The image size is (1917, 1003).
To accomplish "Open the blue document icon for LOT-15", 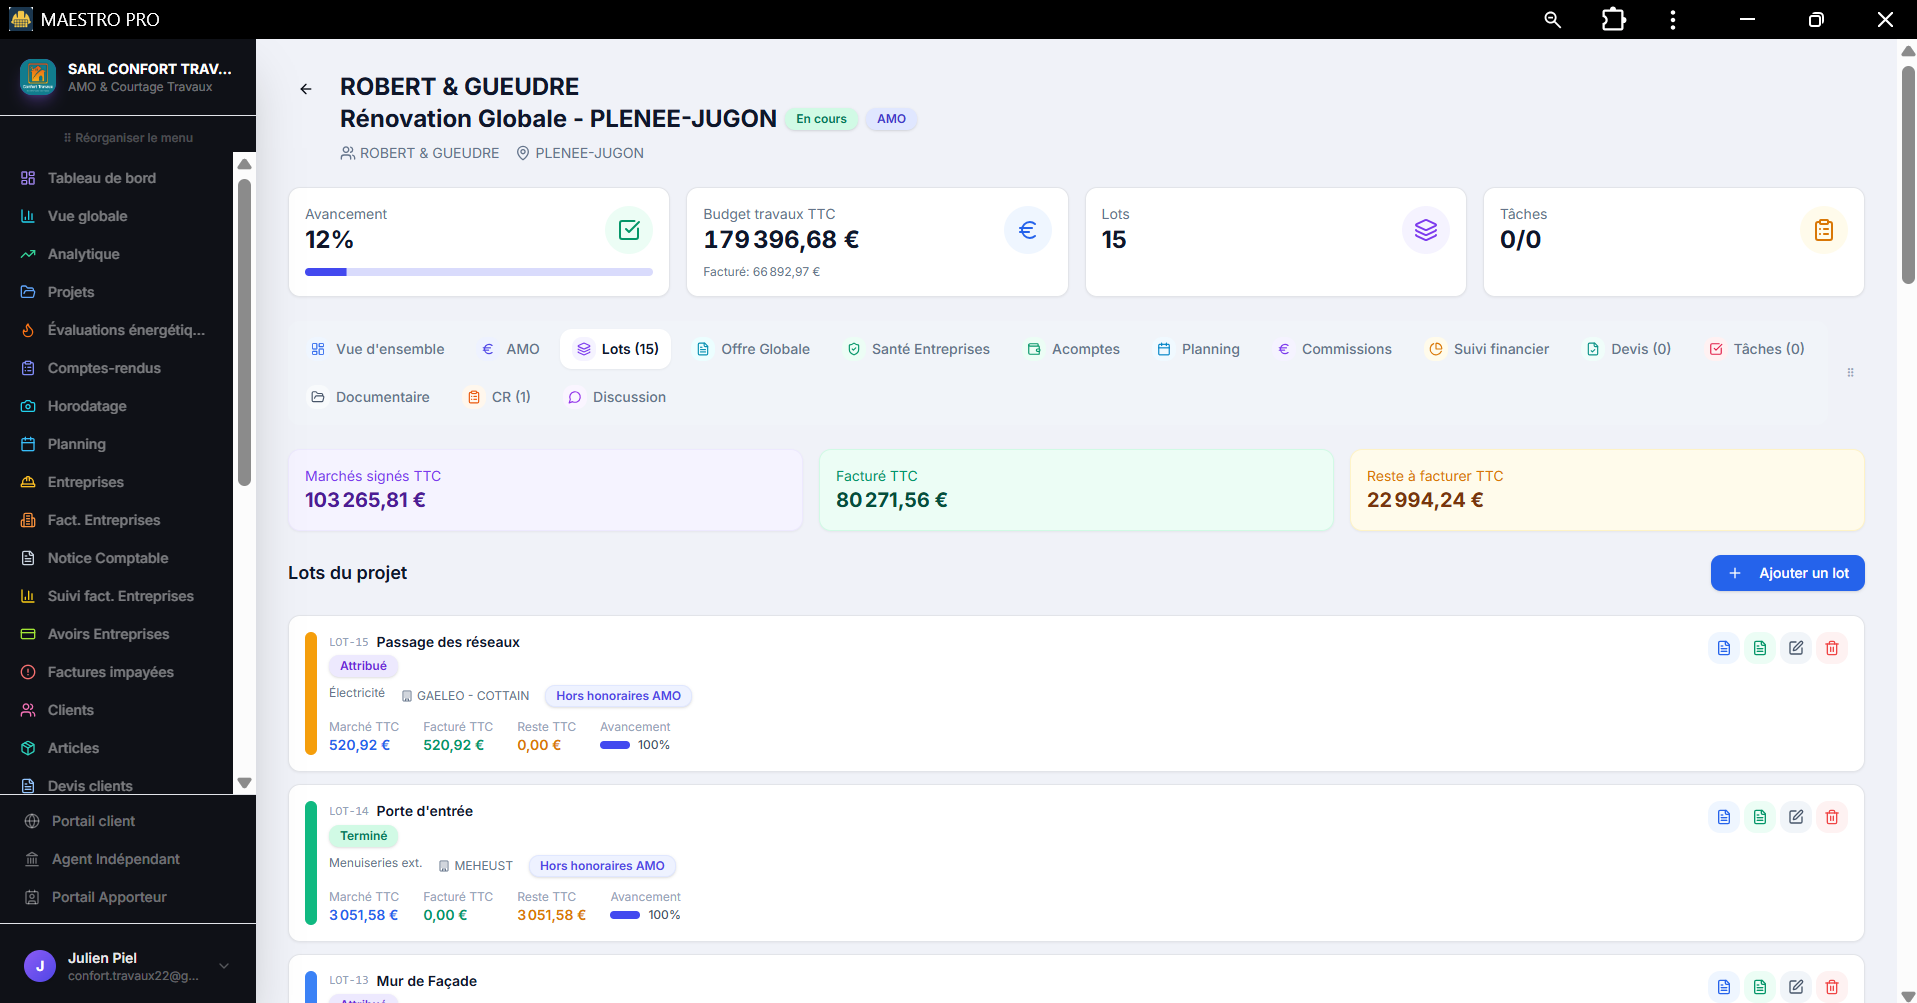I will (x=1724, y=648).
